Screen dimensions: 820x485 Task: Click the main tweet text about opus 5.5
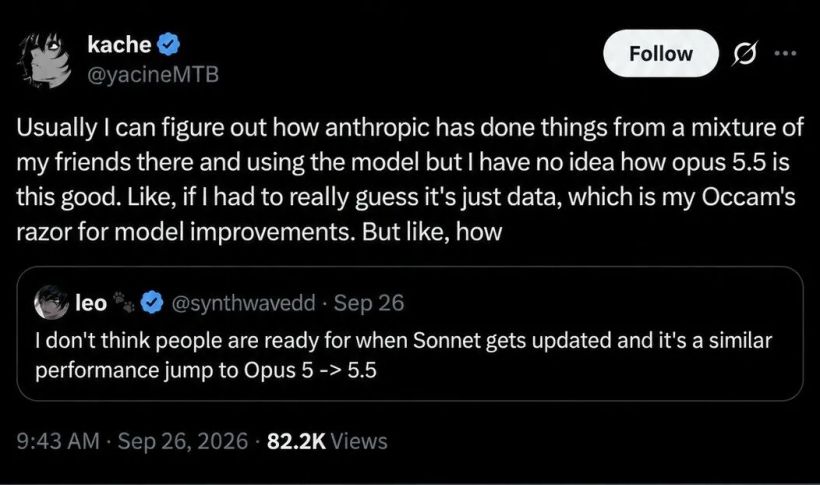[410, 179]
